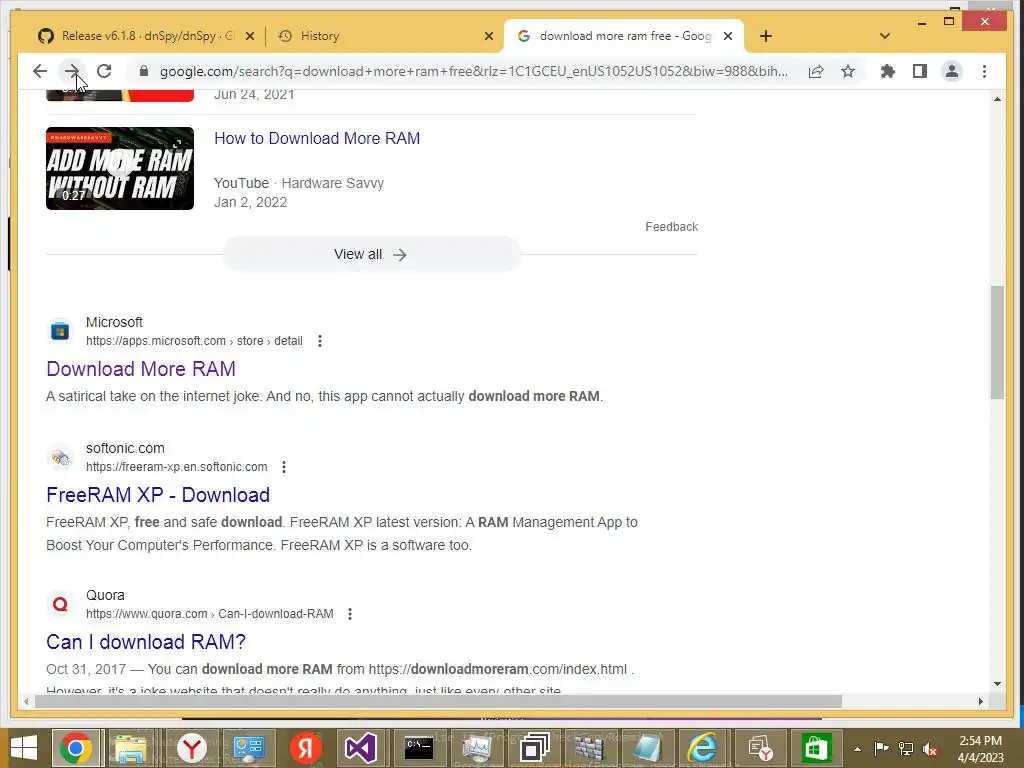Open the ADD MORE RAM video thumbnail

[x=120, y=168]
